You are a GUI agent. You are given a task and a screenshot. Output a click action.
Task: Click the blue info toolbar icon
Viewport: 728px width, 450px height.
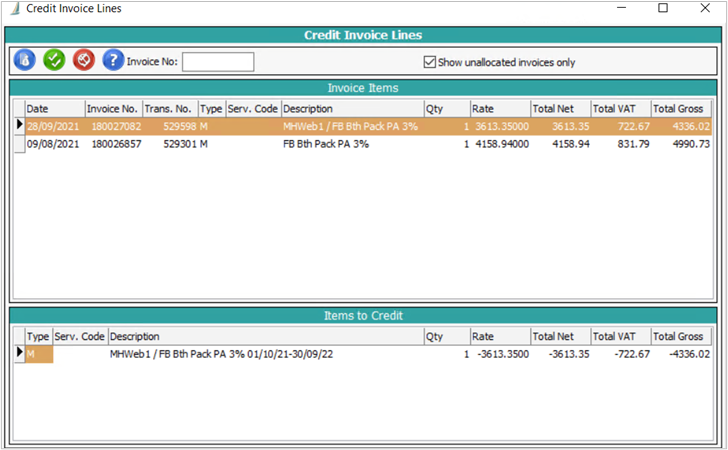click(x=25, y=60)
